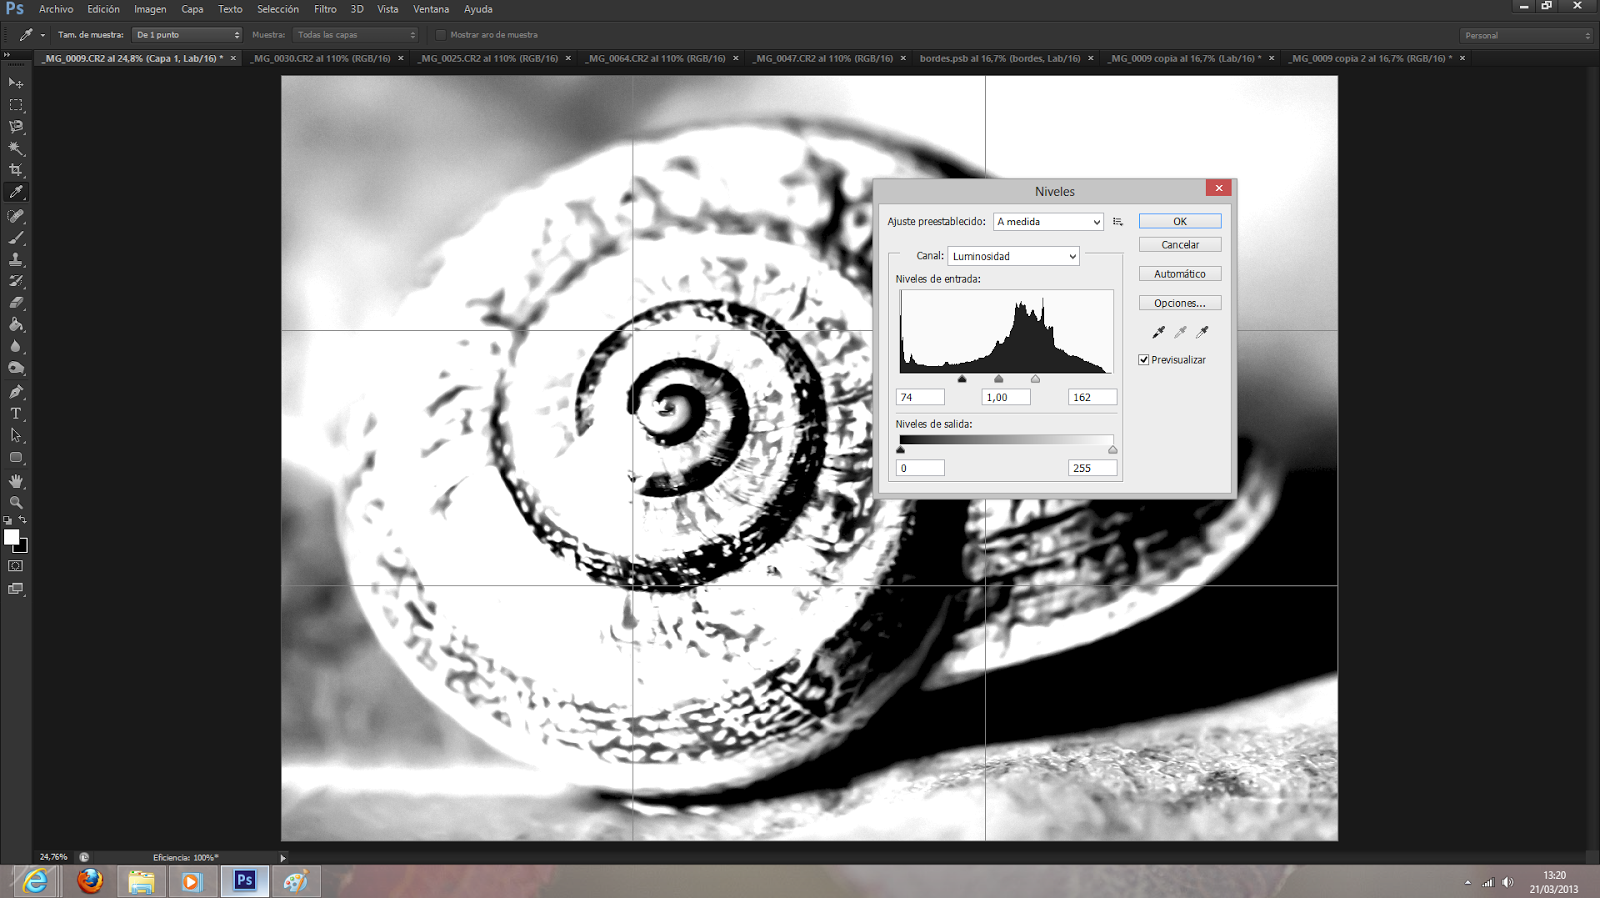The width and height of the screenshot is (1600, 898).
Task: Open the Selección menu
Action: [x=278, y=9]
